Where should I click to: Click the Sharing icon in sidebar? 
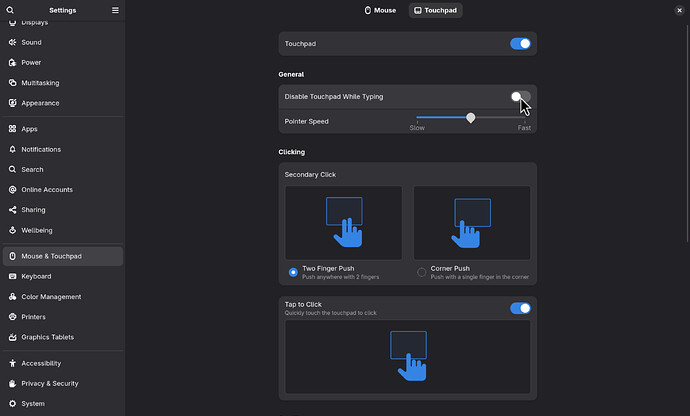tap(12, 210)
